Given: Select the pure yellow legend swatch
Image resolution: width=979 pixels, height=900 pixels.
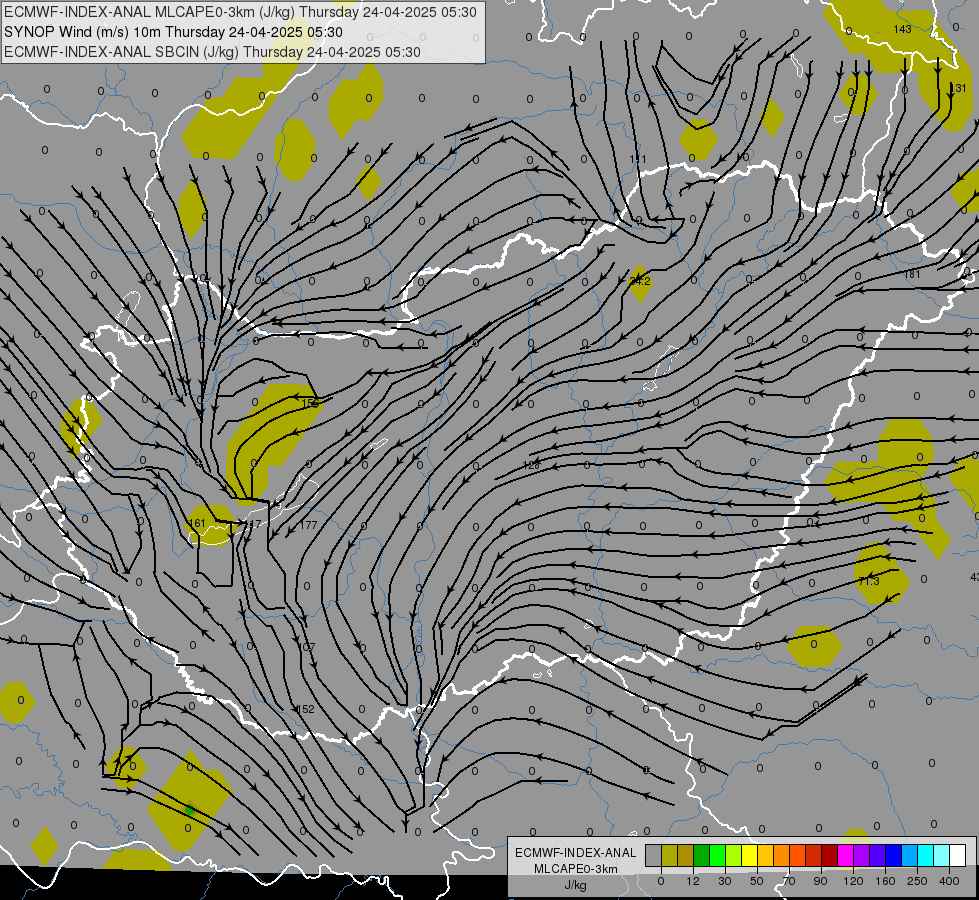Looking at the screenshot, I should click(x=749, y=855).
